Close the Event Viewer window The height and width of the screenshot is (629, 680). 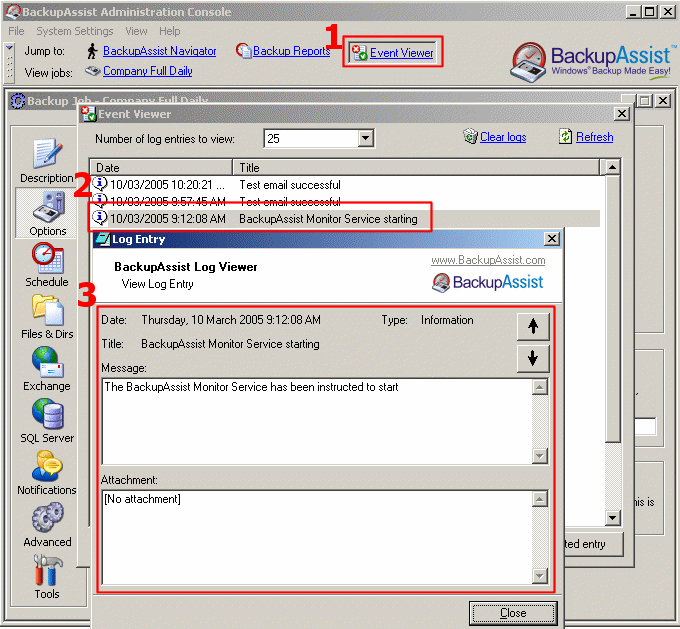(x=622, y=114)
